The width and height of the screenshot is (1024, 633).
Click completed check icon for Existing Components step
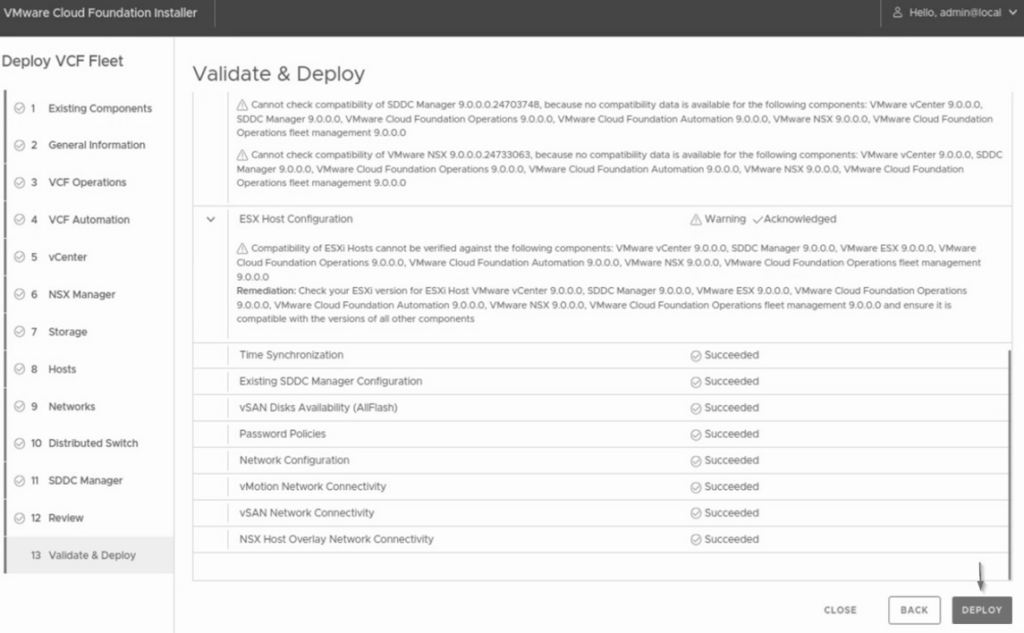pos(20,108)
